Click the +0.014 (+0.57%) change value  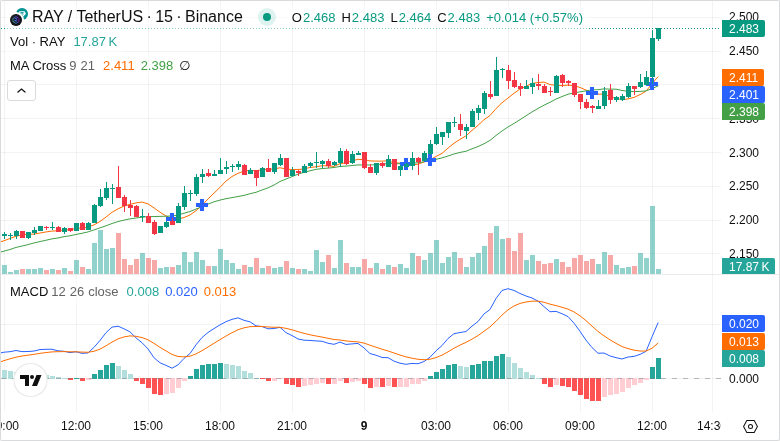coord(534,18)
